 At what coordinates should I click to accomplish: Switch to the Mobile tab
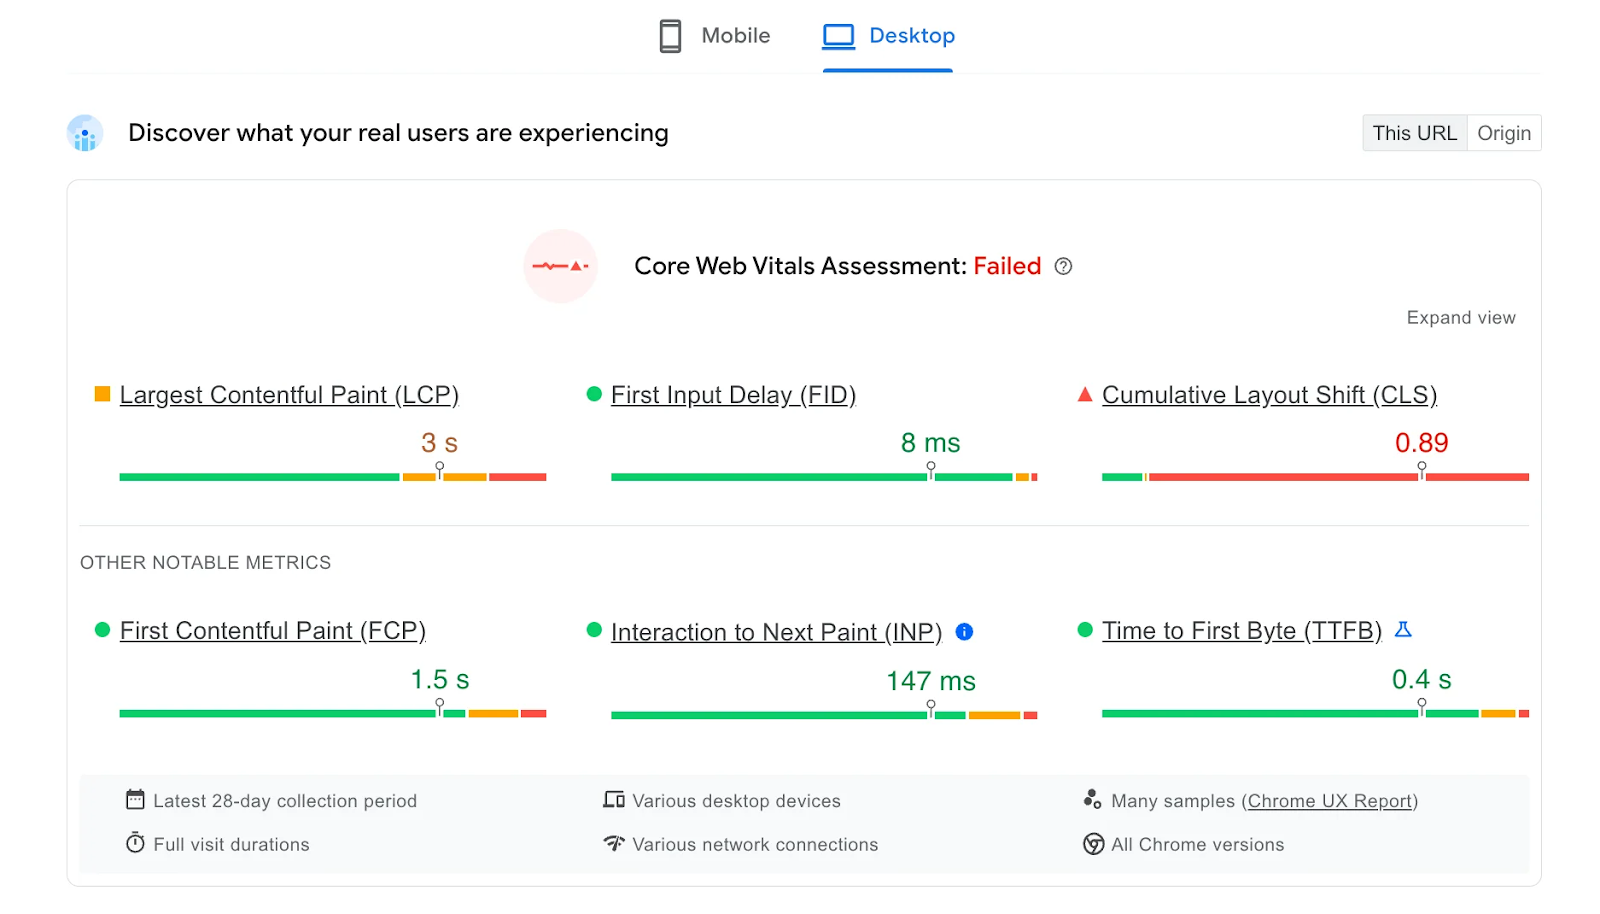coord(714,35)
